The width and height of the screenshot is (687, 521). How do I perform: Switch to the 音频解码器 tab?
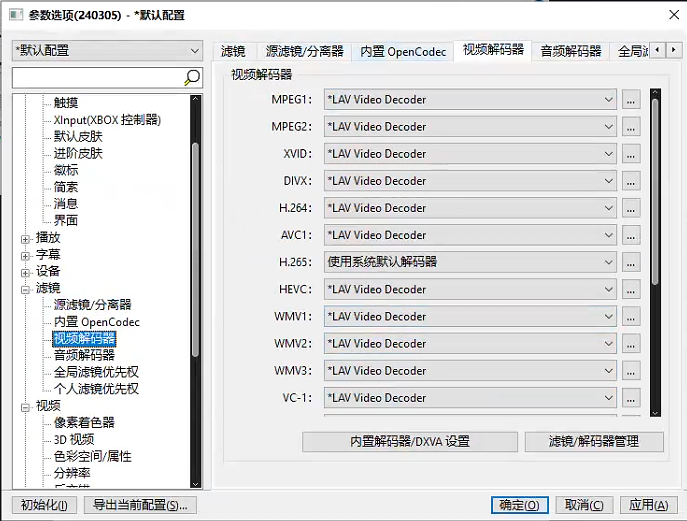pos(571,51)
